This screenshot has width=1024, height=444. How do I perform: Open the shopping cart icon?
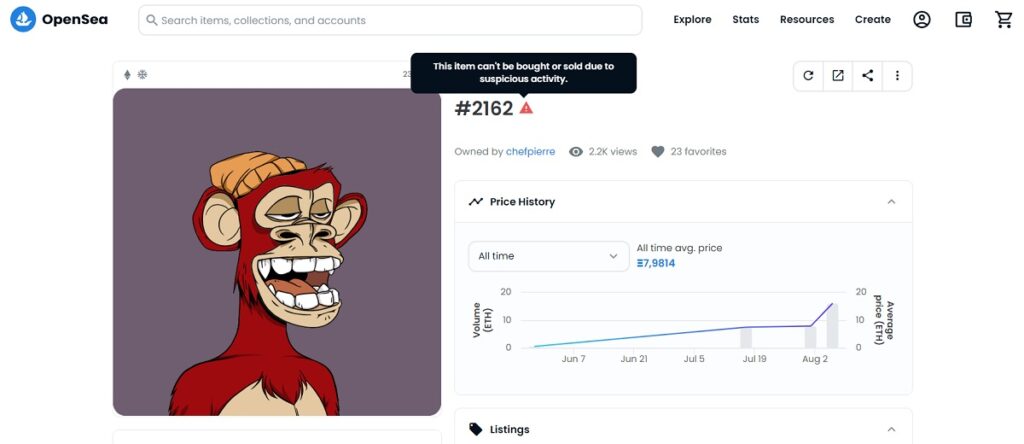pyautogui.click(x=1004, y=20)
